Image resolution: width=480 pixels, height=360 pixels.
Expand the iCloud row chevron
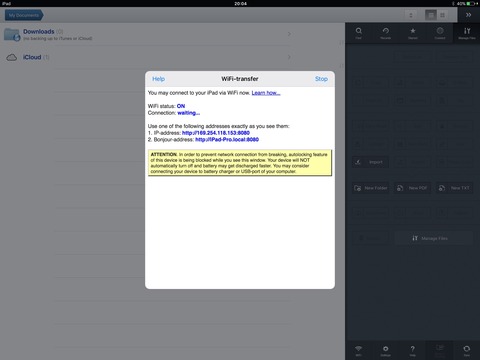(289, 57)
